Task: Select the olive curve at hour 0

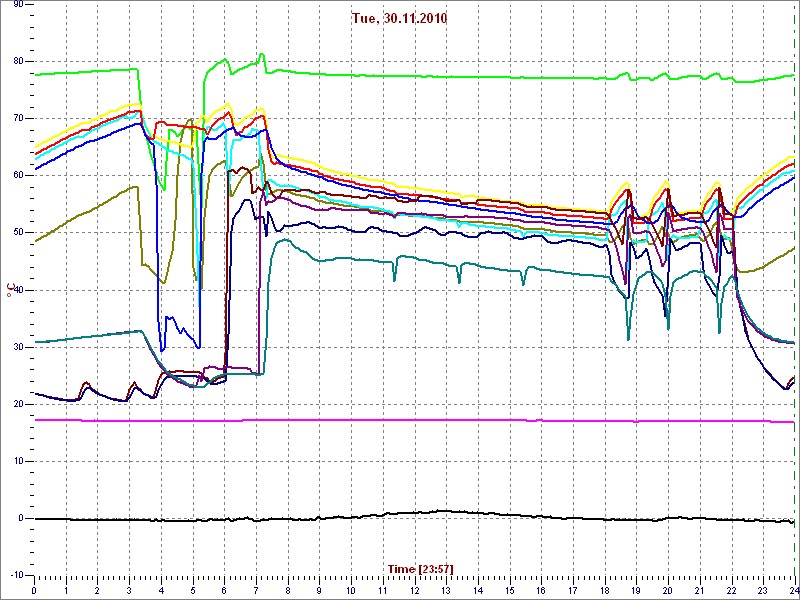Action: pyautogui.click(x=37, y=240)
